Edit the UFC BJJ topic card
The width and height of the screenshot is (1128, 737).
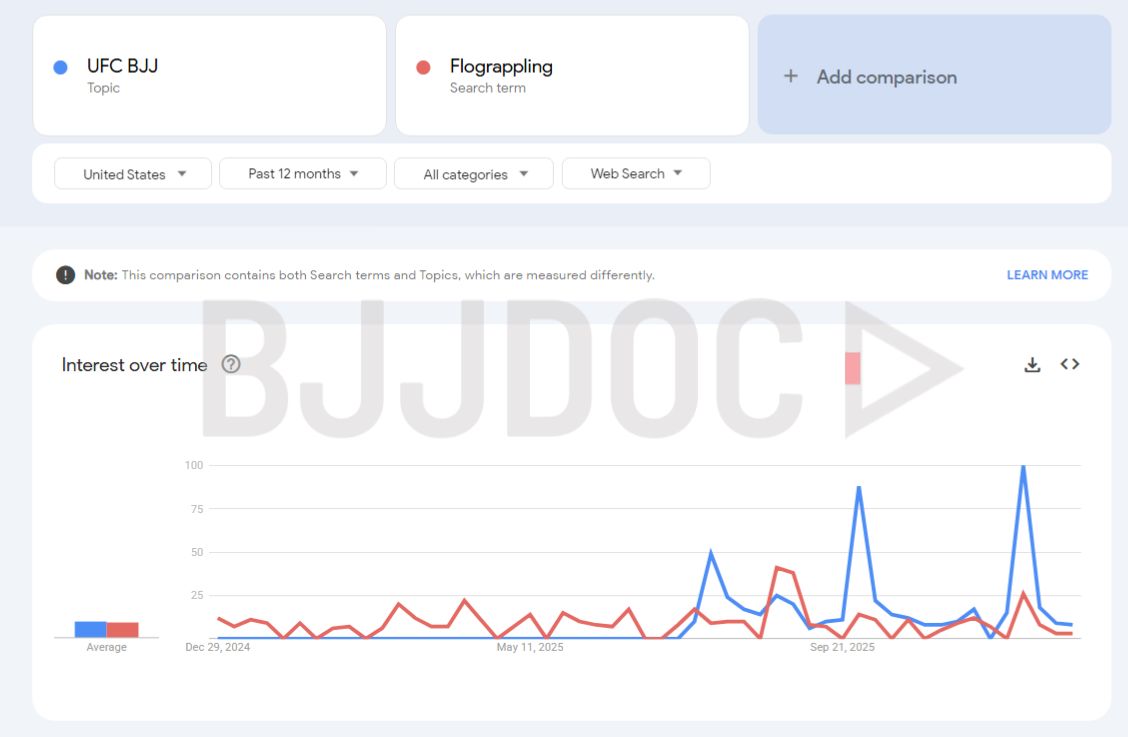209,75
